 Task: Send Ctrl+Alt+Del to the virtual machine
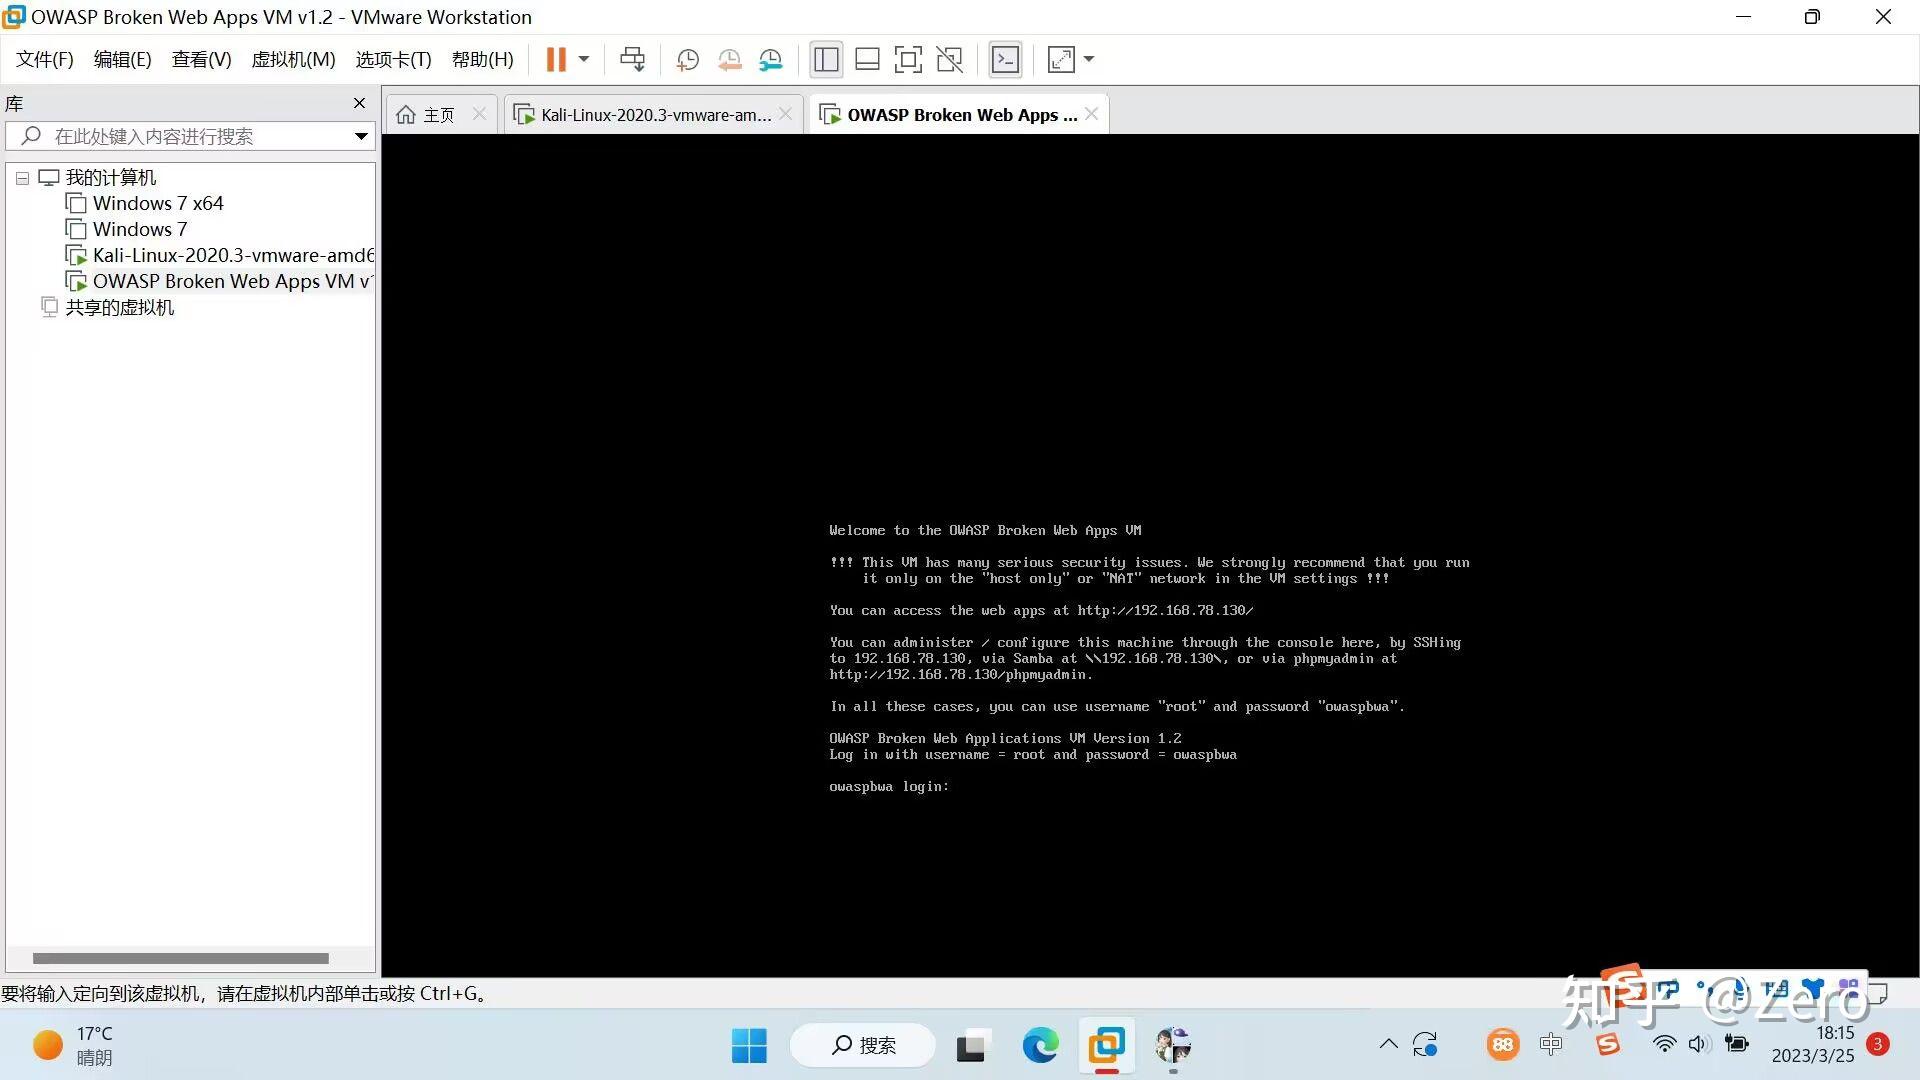632,60
